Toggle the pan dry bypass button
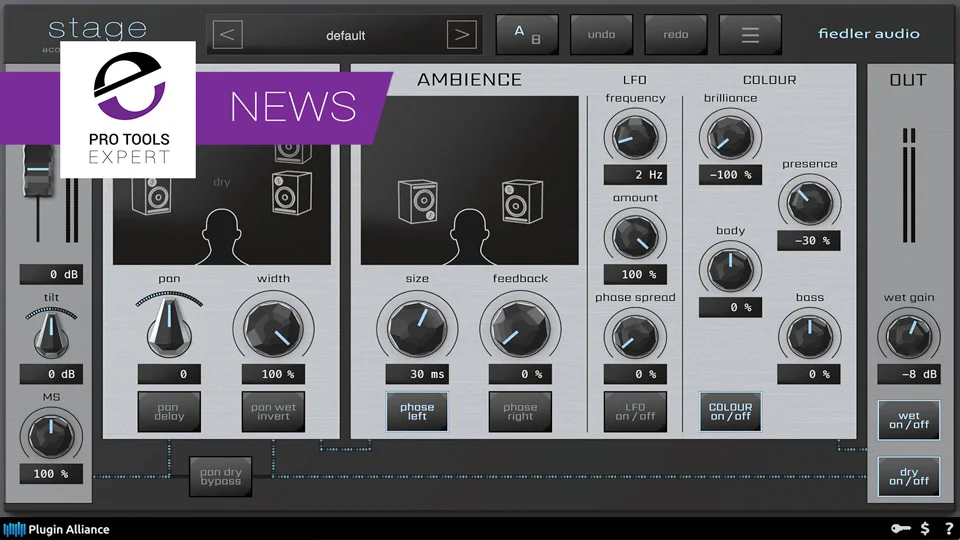Screen dimensions: 960x540 coord(220,476)
